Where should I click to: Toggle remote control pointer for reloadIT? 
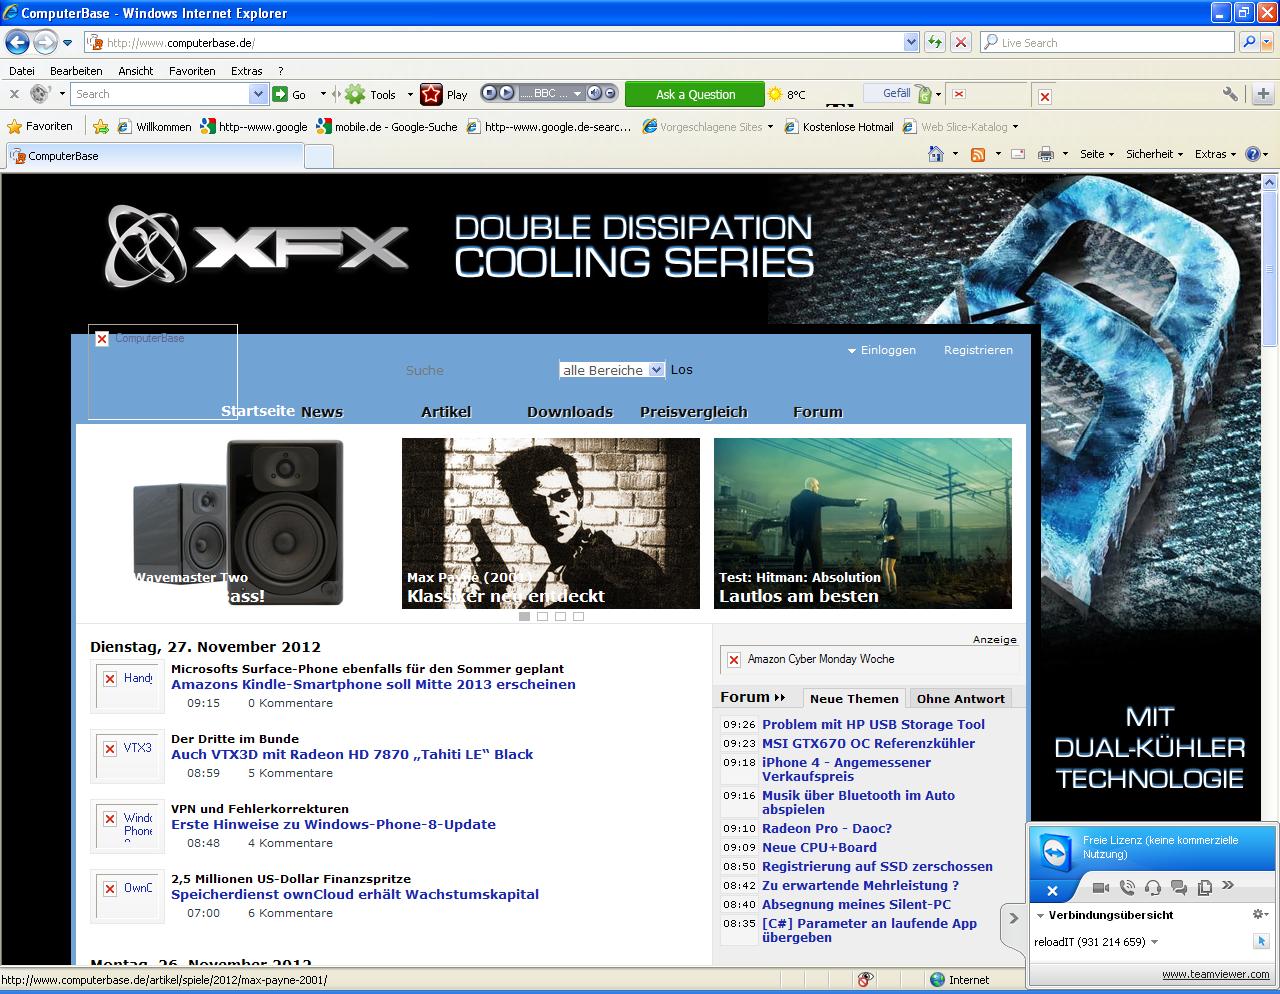1261,941
